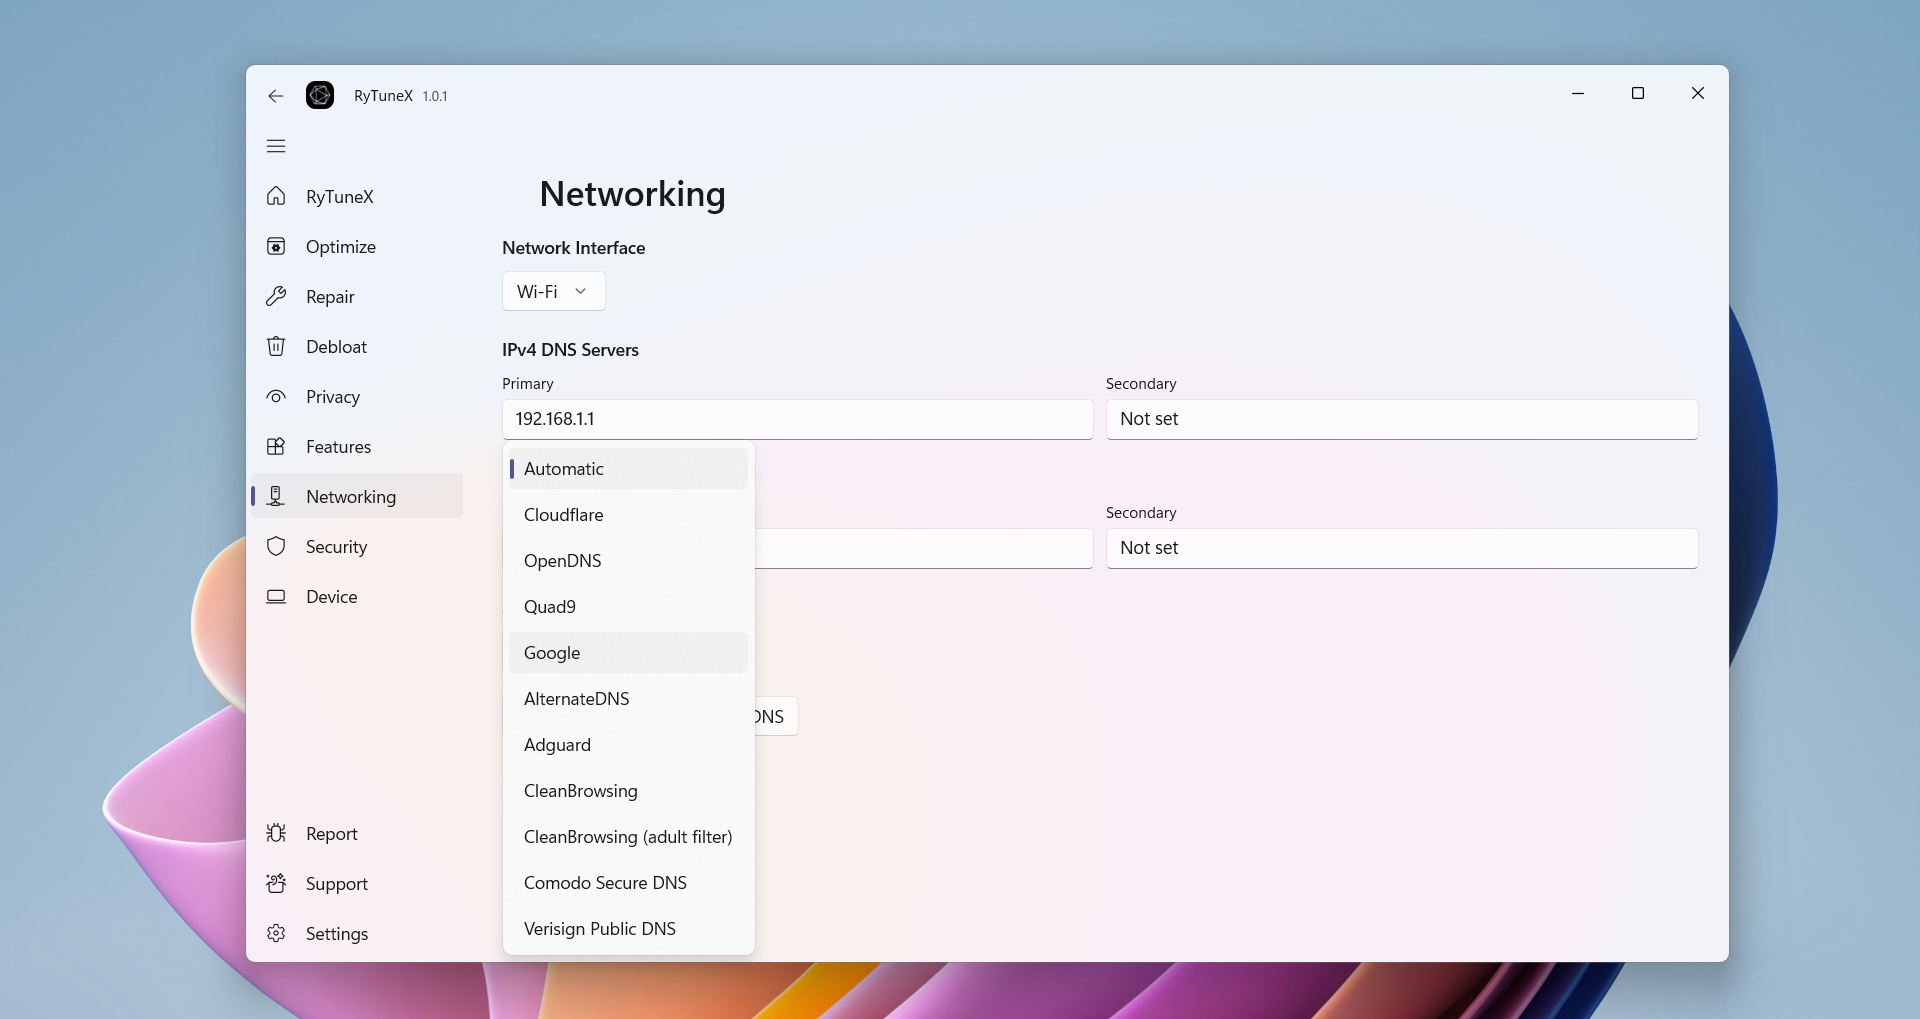Viewport: 1920px width, 1019px height.
Task: Choose Adguard DNS option
Action: tap(628, 745)
